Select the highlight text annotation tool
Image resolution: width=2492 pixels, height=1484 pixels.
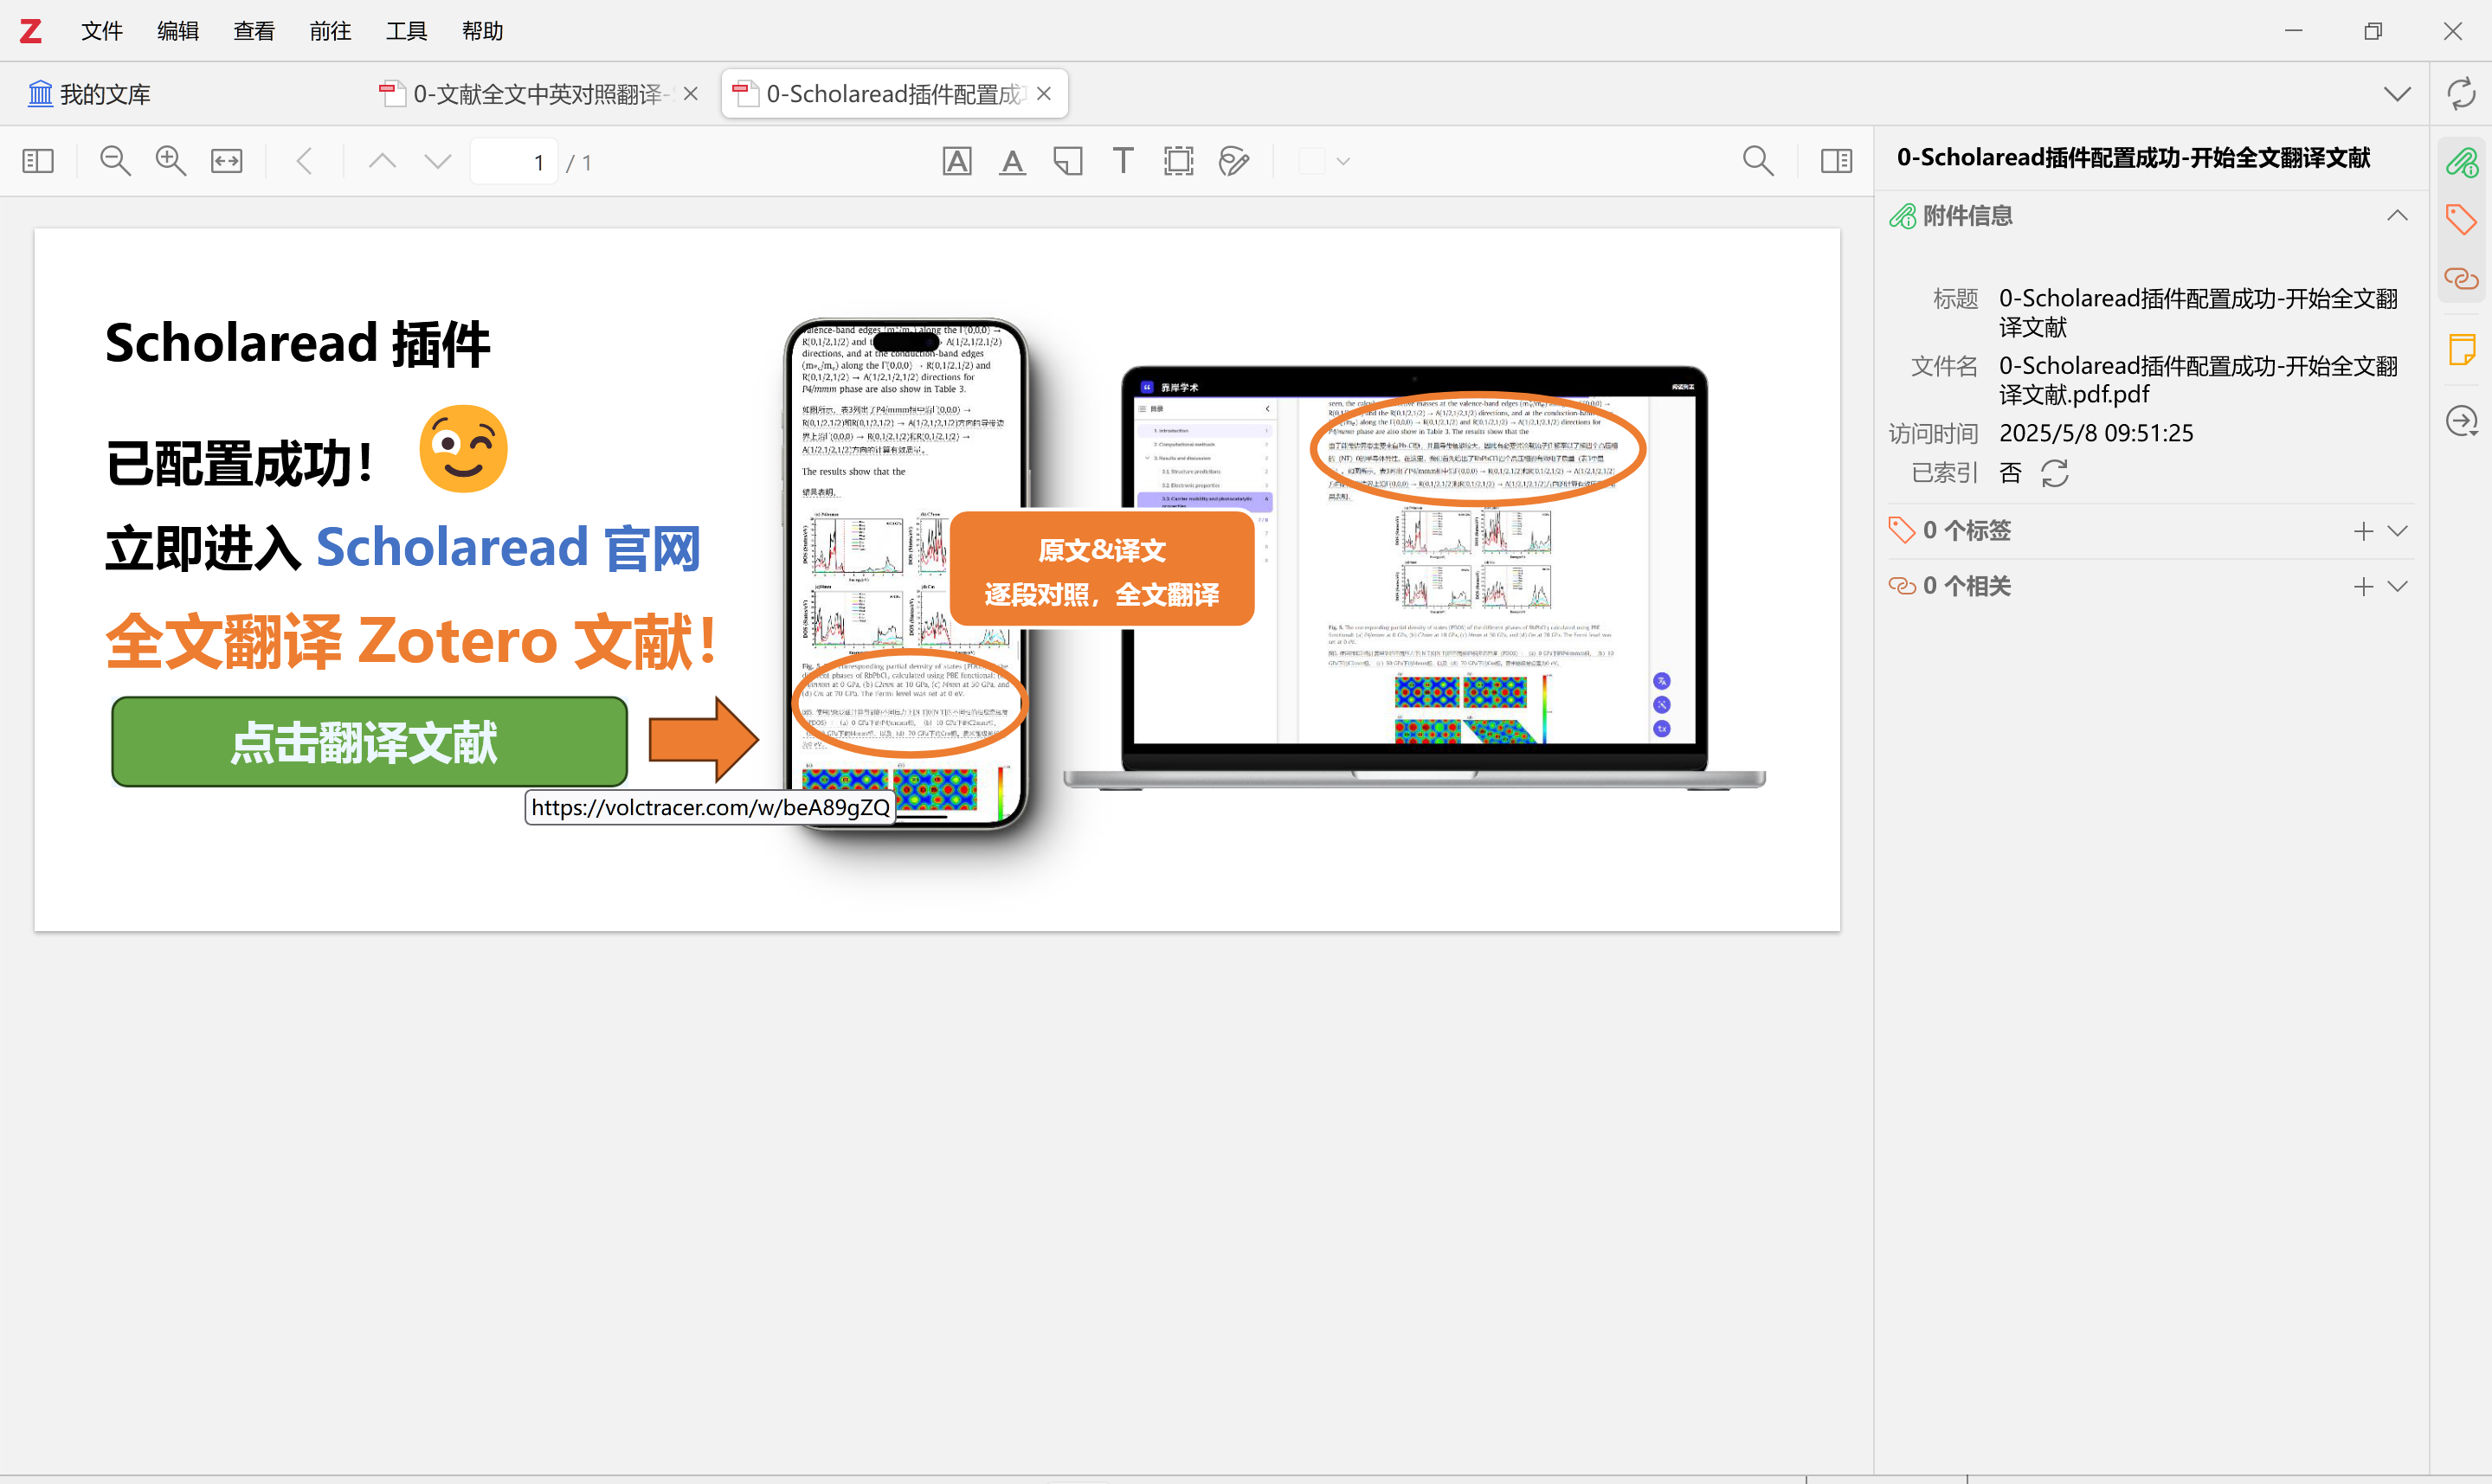(x=957, y=161)
